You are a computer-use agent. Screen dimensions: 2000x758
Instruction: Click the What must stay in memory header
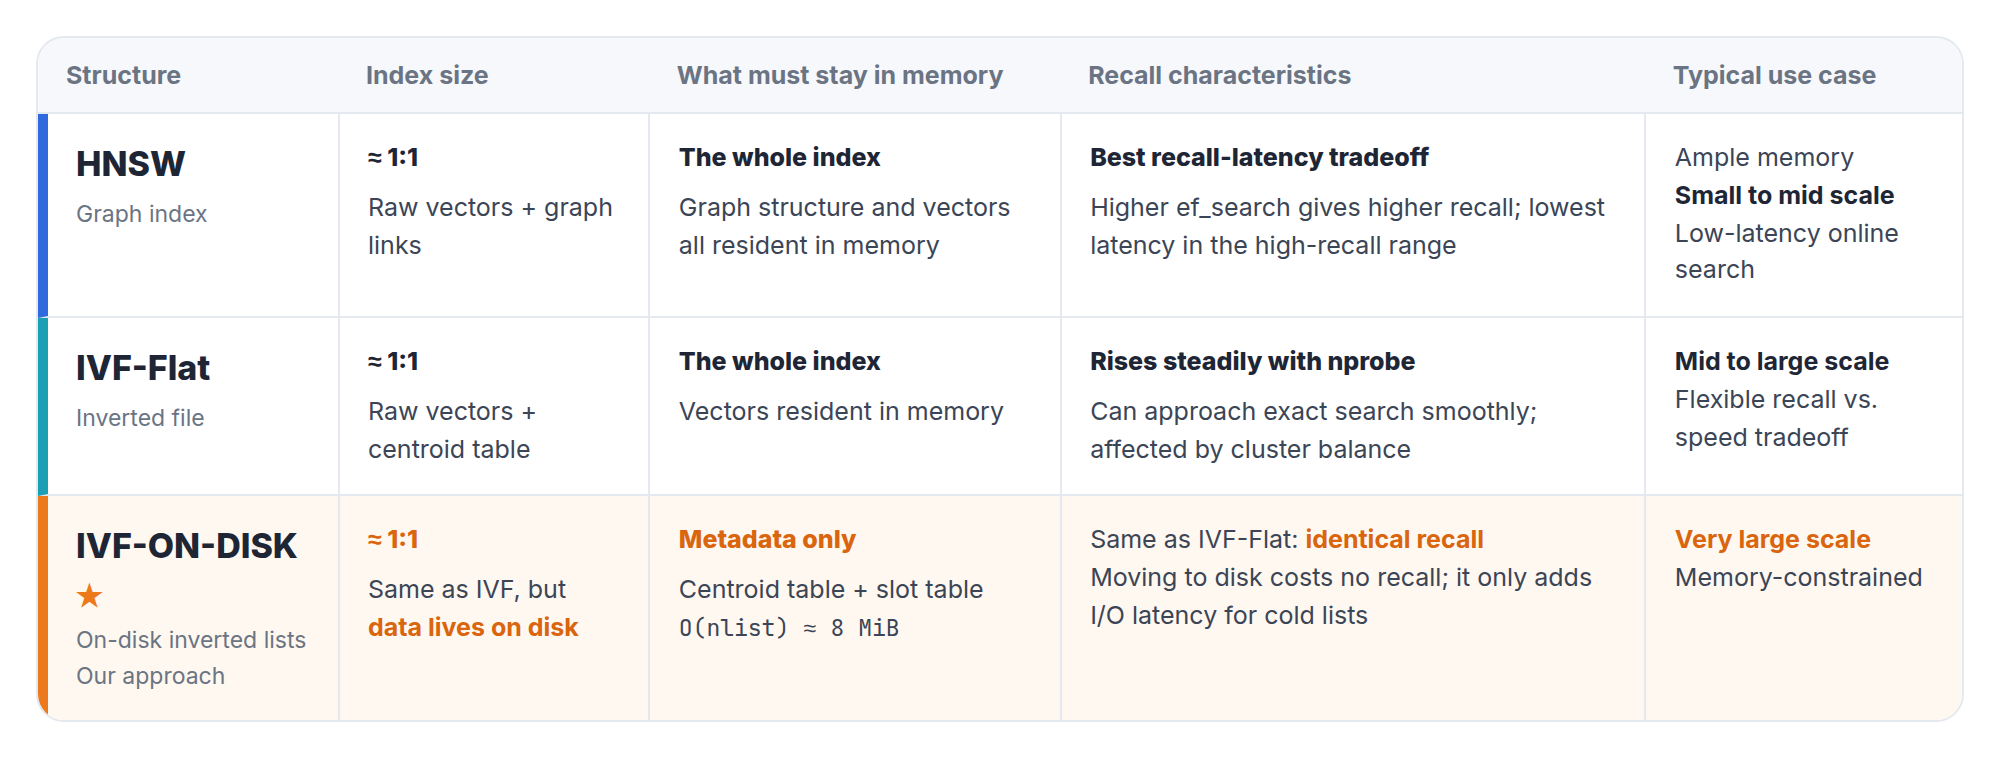[840, 75]
